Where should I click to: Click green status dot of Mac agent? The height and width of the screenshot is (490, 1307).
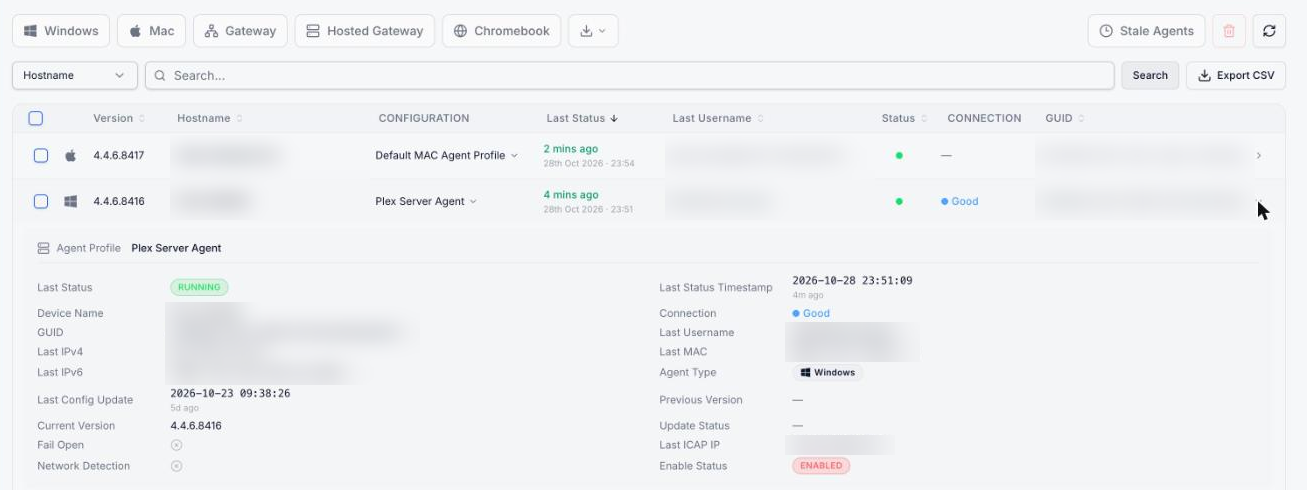899,156
